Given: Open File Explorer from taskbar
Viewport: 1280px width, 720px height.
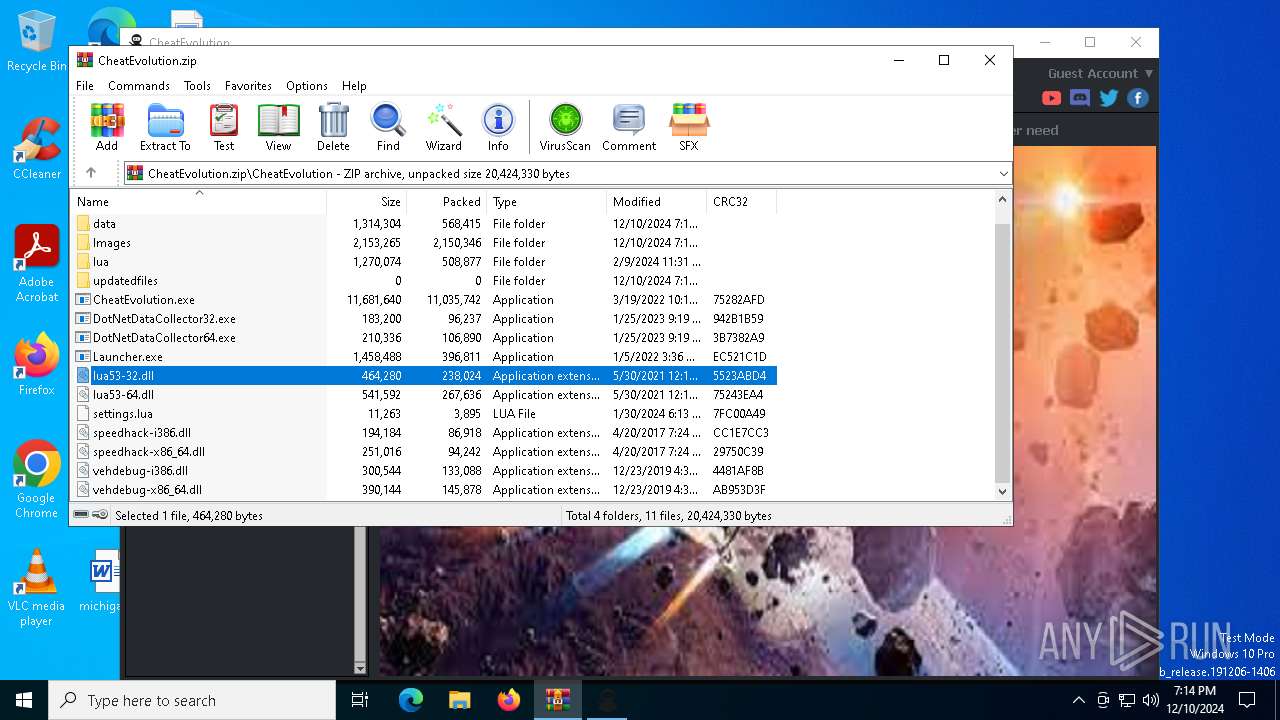Looking at the screenshot, I should [x=460, y=700].
